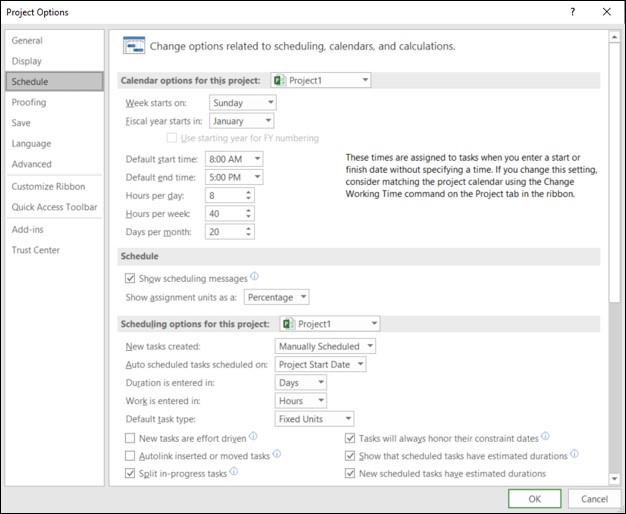Uncheck Split in-progress tasks
The image size is (626, 514).
tap(130, 473)
